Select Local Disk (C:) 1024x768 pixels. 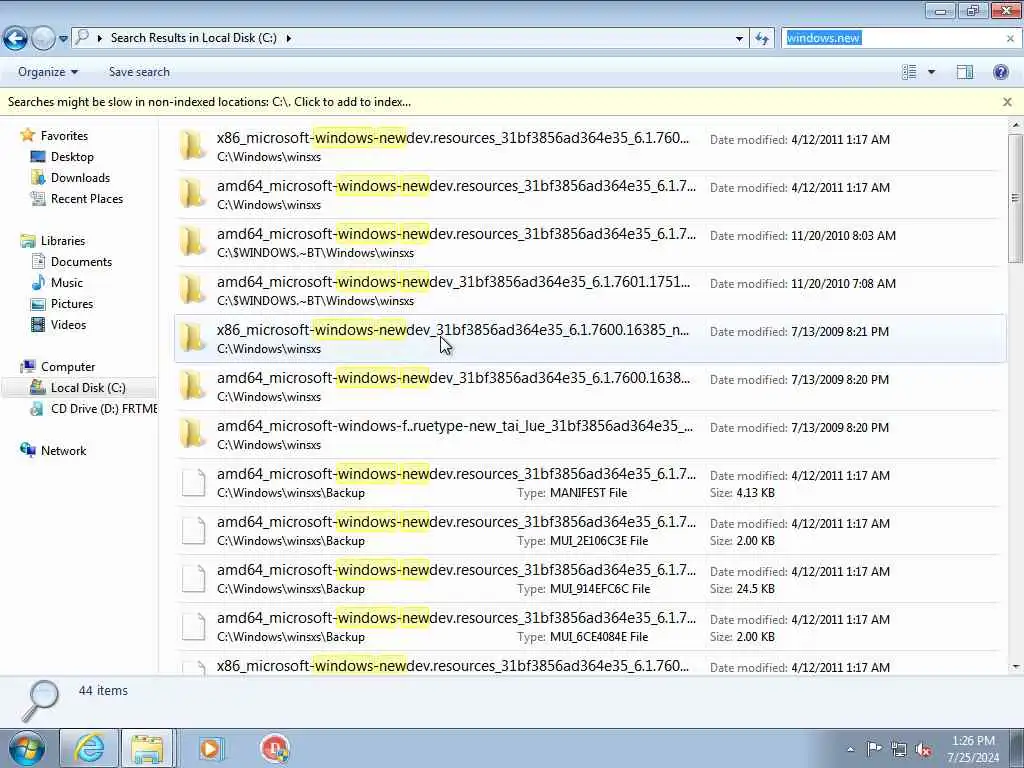pos(88,388)
